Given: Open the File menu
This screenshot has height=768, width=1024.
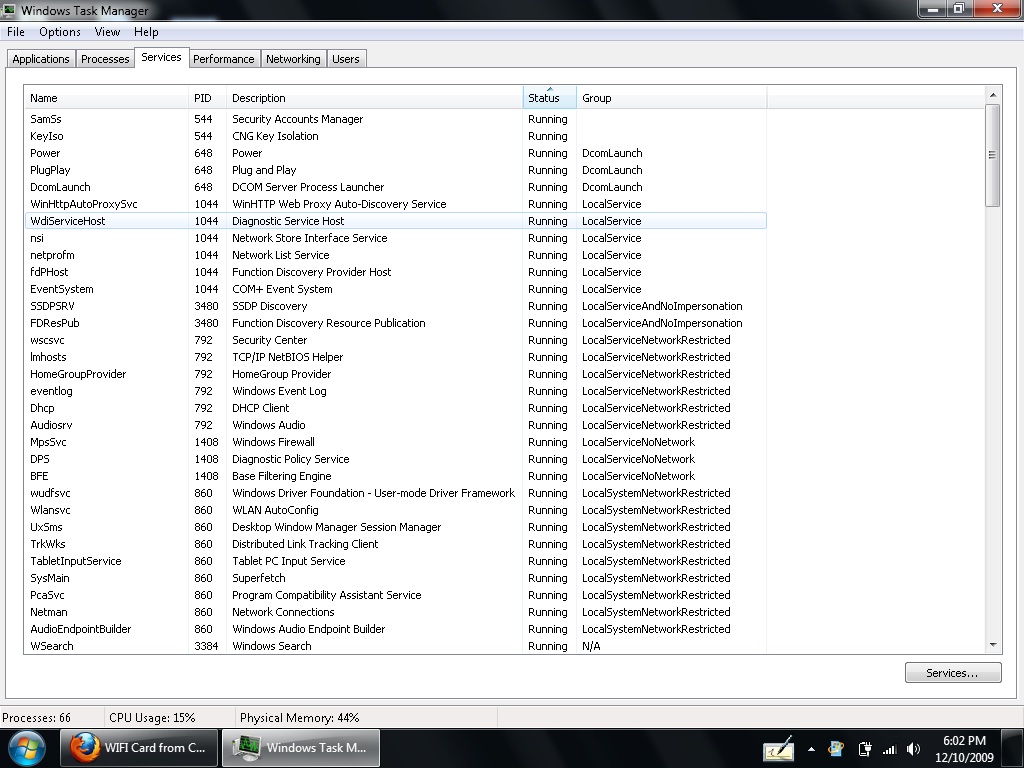Looking at the screenshot, I should click(x=16, y=32).
